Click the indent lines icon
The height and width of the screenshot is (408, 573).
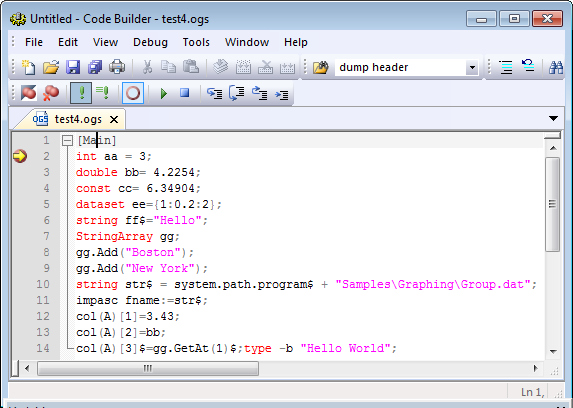(506, 67)
